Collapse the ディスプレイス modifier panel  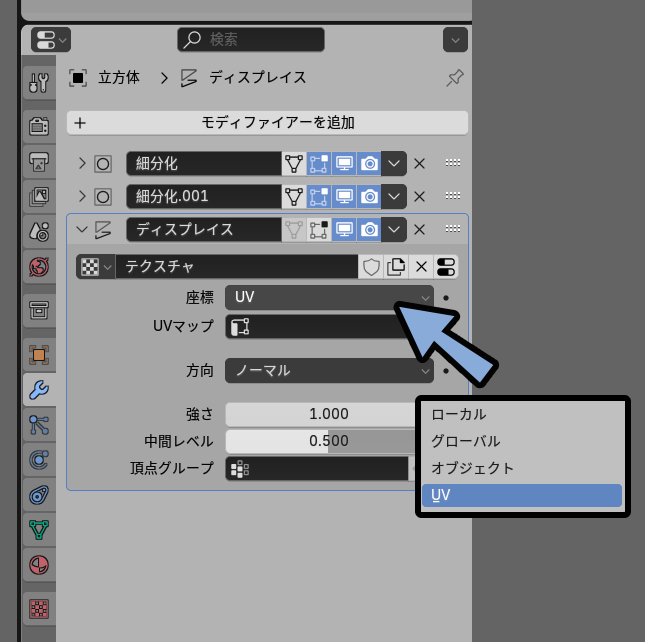click(x=82, y=229)
